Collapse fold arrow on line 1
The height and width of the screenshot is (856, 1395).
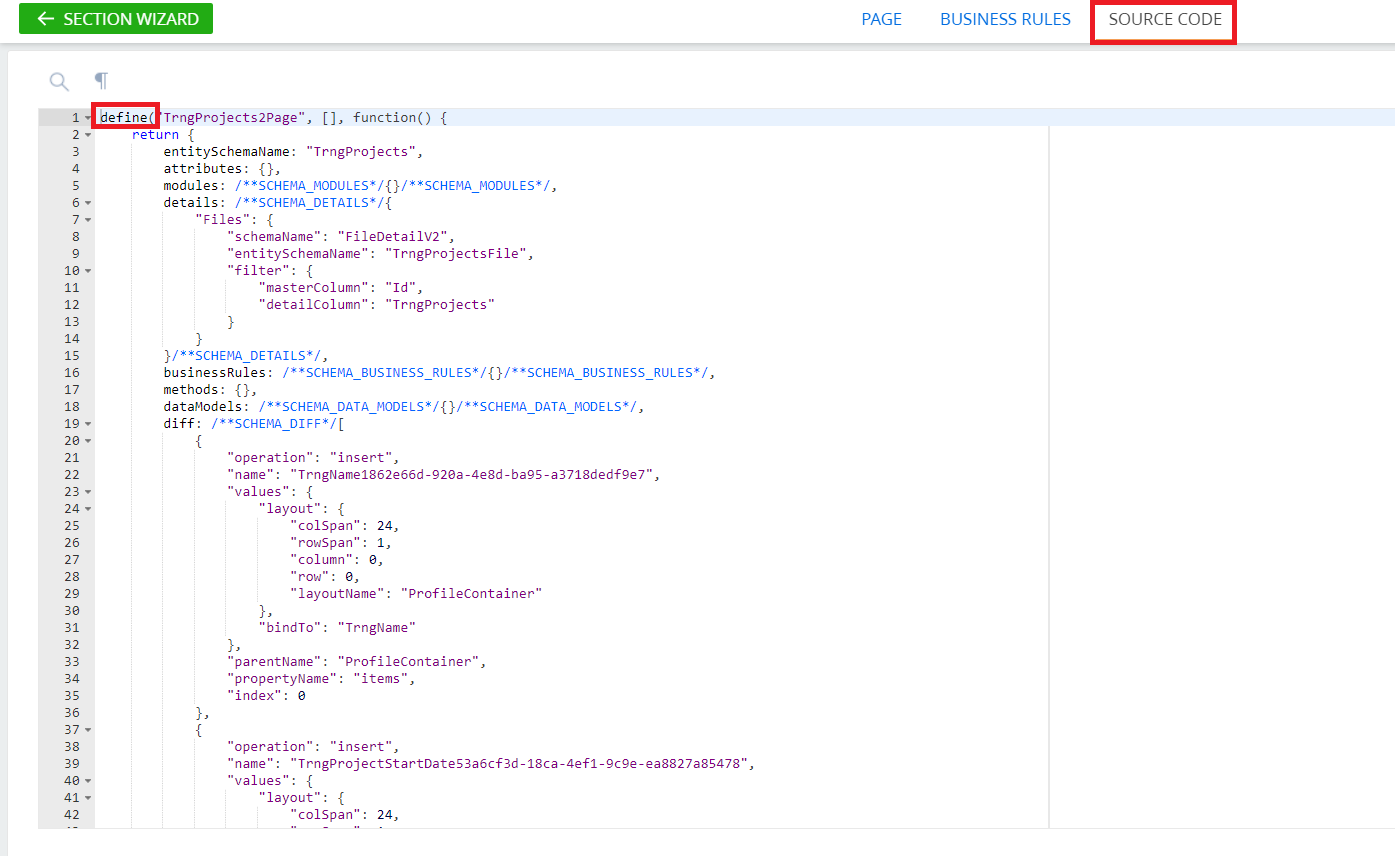88,118
